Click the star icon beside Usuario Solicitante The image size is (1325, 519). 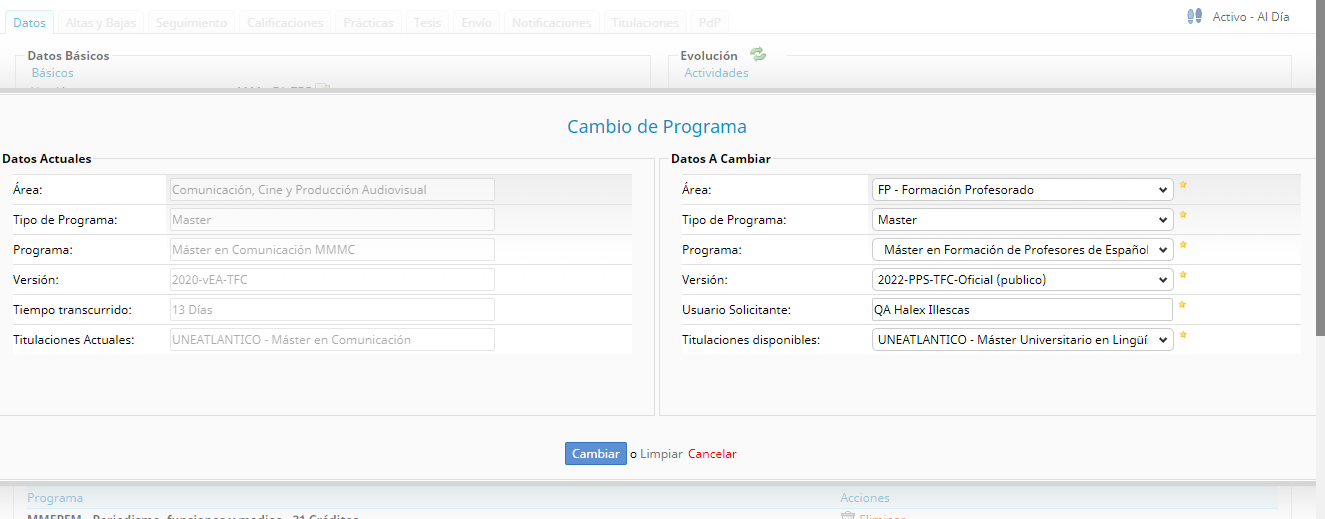pyautogui.click(x=1183, y=305)
